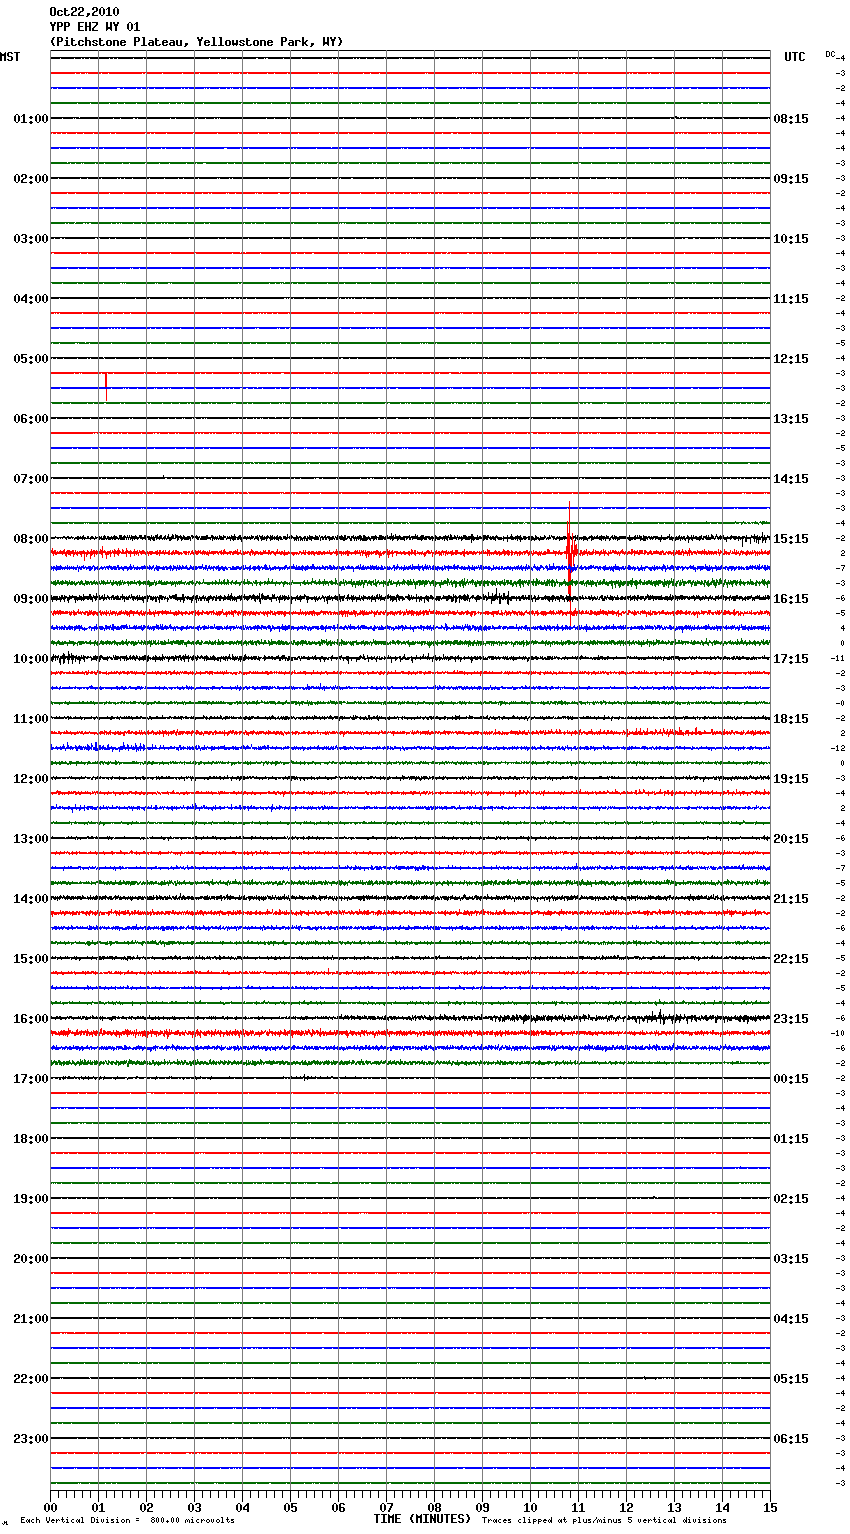Image resolution: width=850 pixels, height=1534 pixels.
Task: Click the 09:15 UTC time label
Action: point(791,179)
